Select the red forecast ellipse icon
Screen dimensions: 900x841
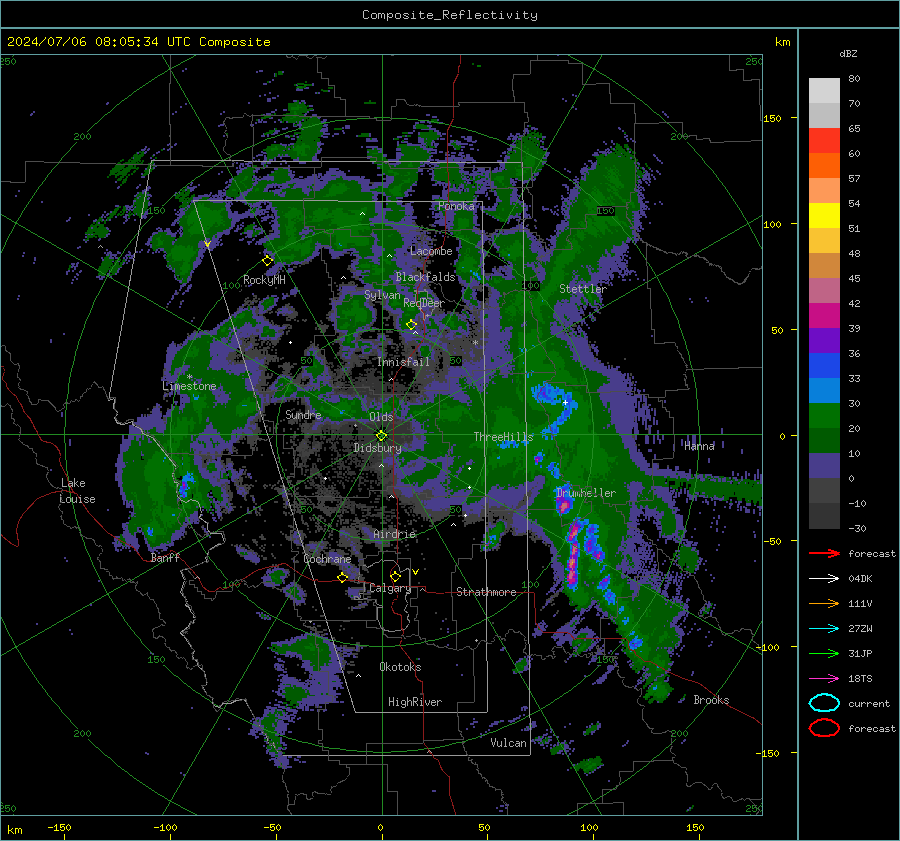(824, 728)
